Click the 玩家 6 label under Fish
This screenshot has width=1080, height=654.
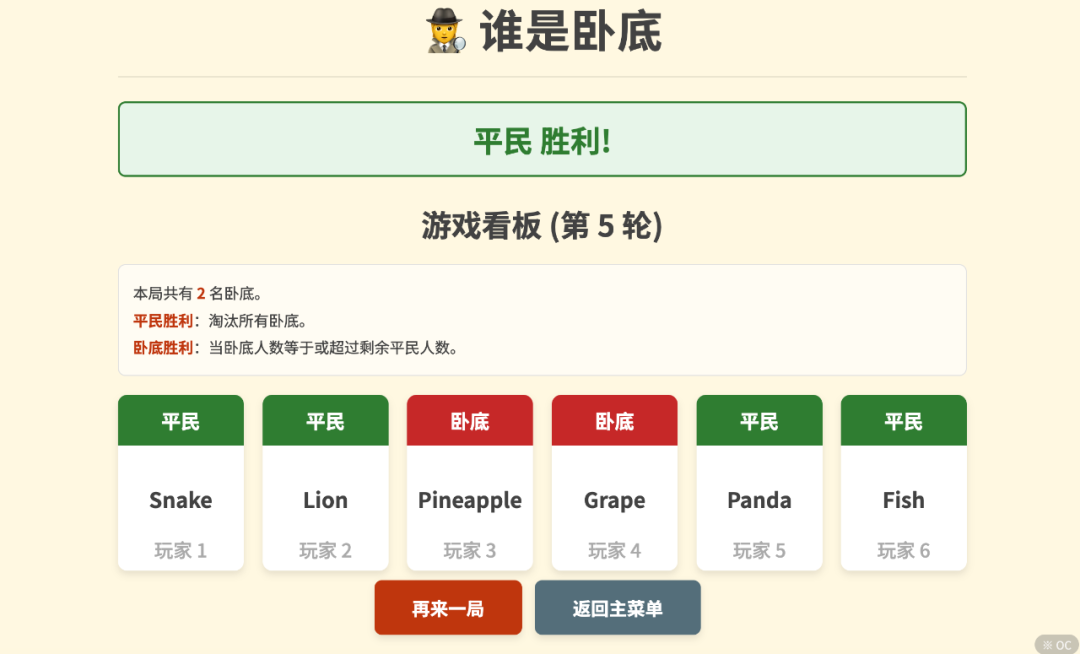point(903,549)
